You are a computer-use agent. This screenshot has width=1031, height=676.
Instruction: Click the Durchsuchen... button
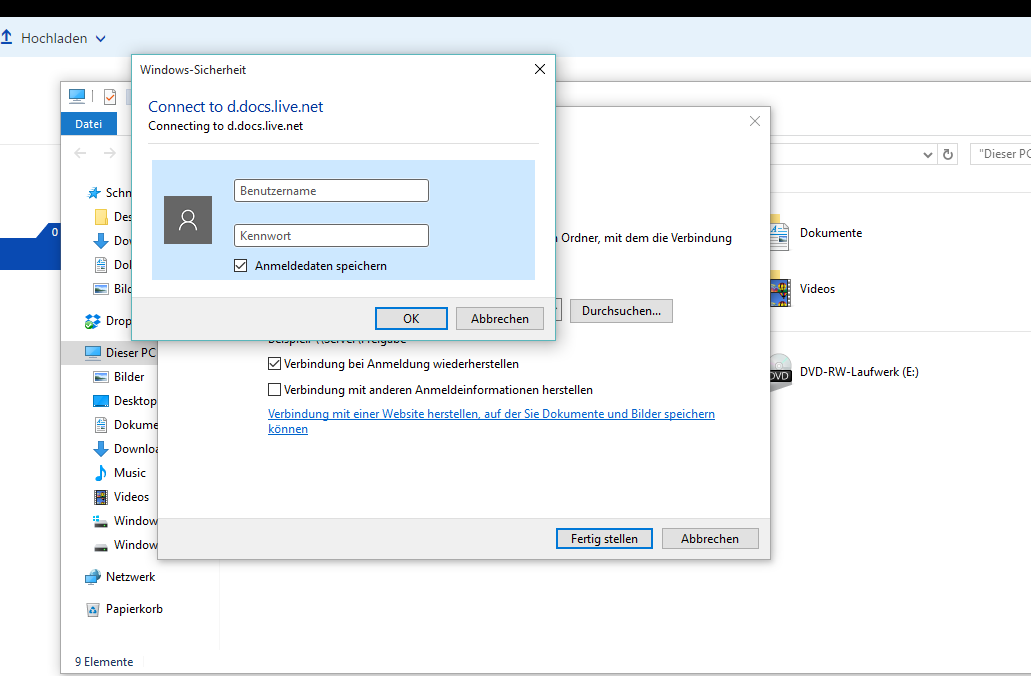[621, 311]
